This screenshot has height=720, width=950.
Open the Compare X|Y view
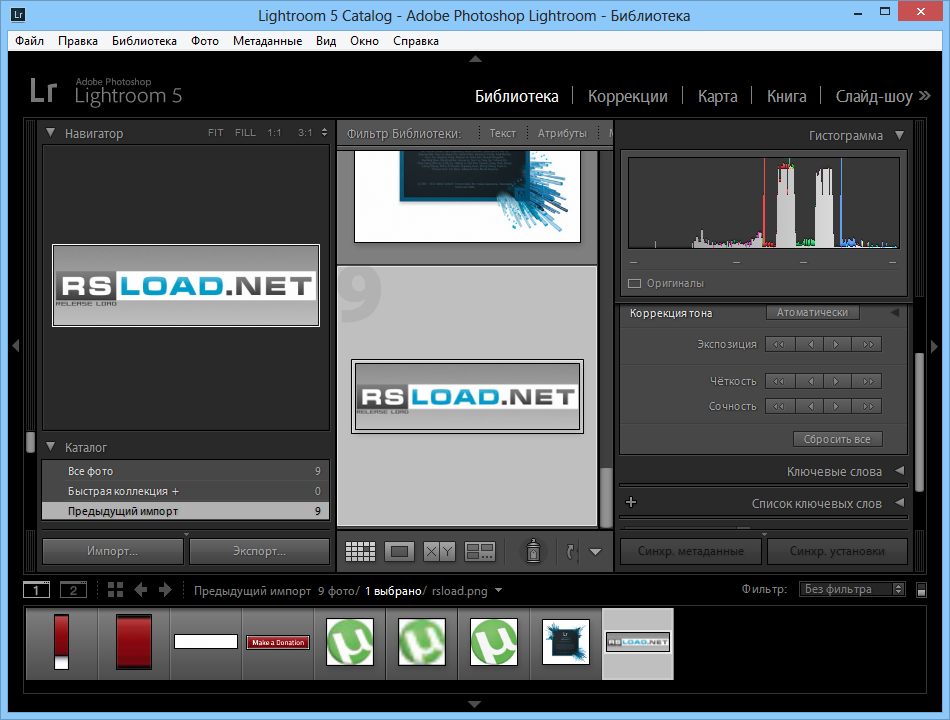439,552
